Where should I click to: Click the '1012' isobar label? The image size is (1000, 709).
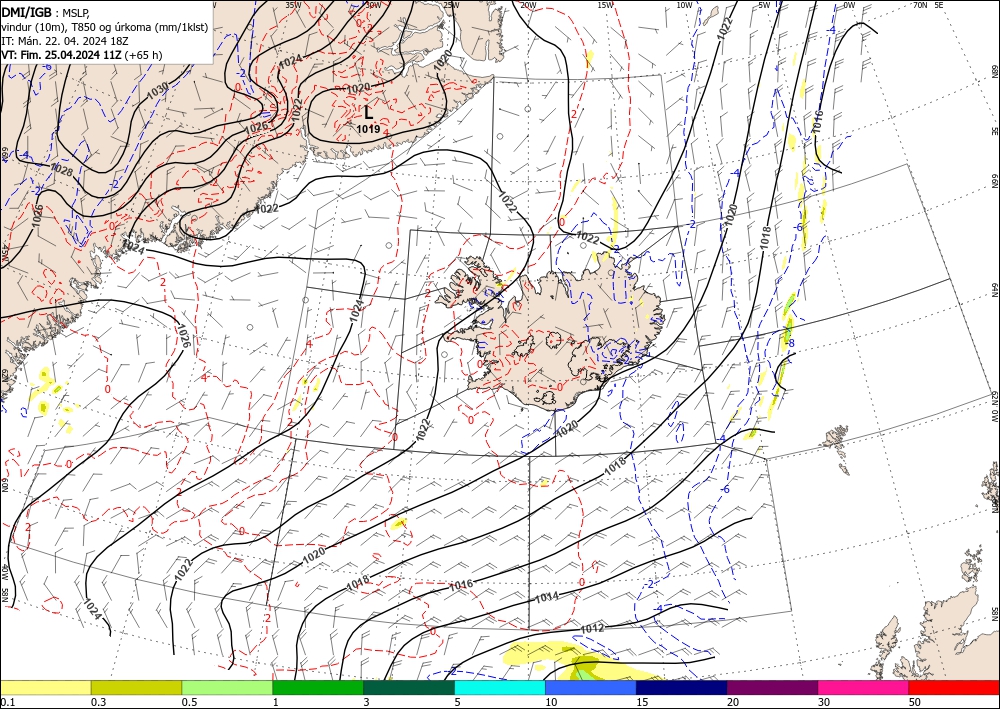[x=592, y=629]
